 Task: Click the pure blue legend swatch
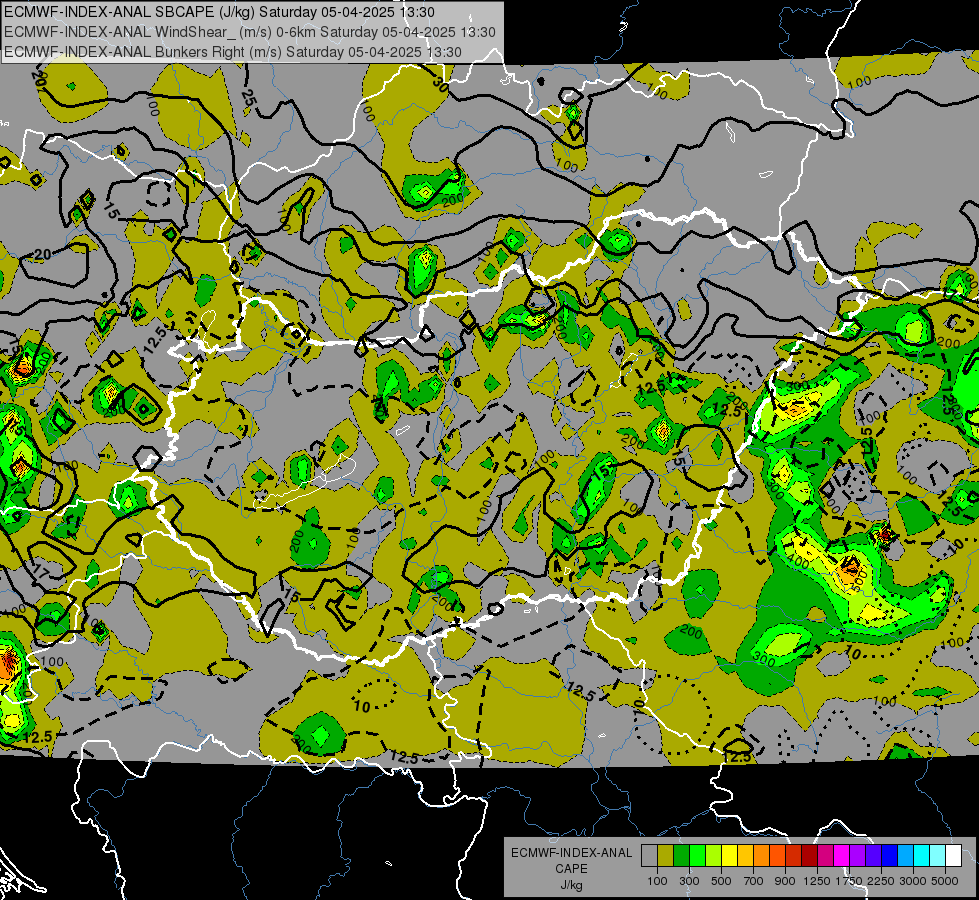(890, 856)
